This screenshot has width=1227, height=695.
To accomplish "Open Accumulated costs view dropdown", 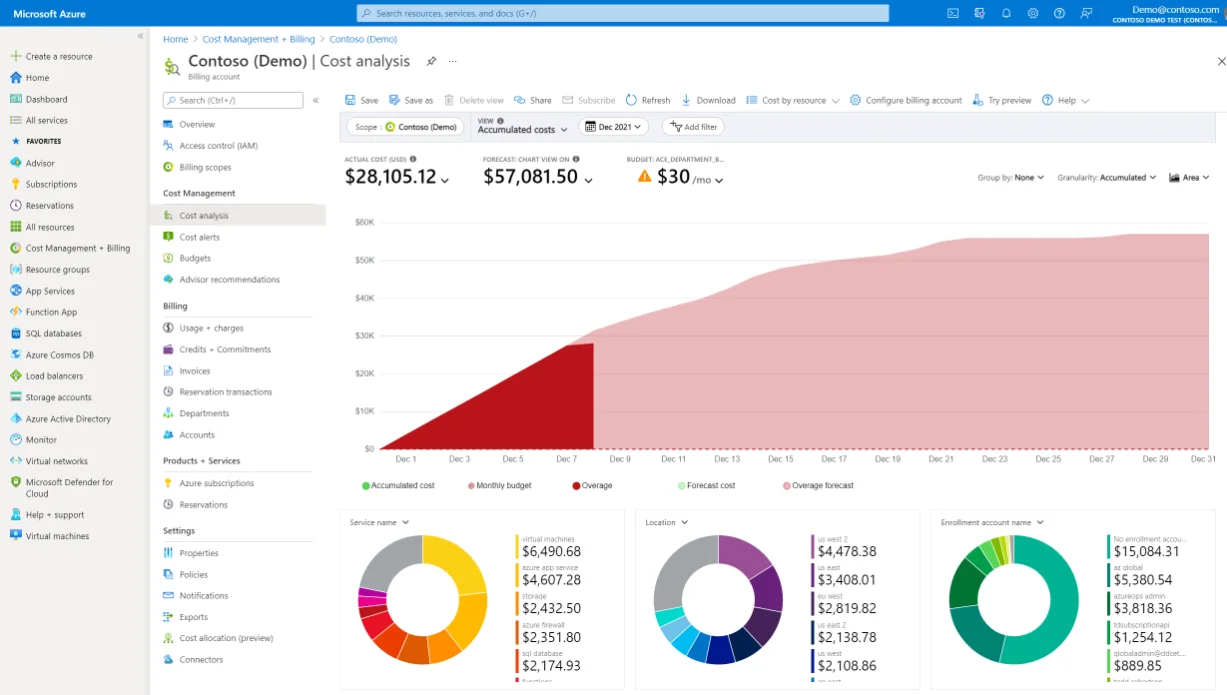I will click(522, 129).
